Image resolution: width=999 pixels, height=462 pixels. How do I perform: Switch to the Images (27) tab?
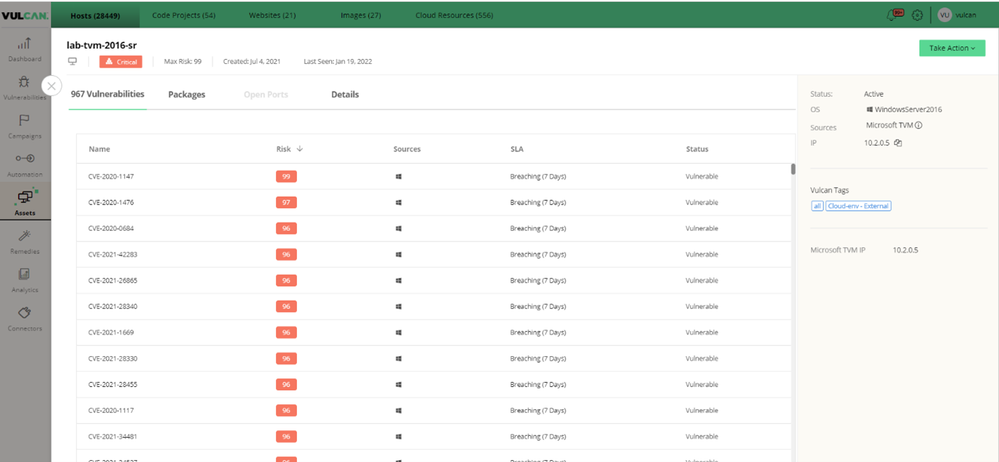pyautogui.click(x=361, y=15)
